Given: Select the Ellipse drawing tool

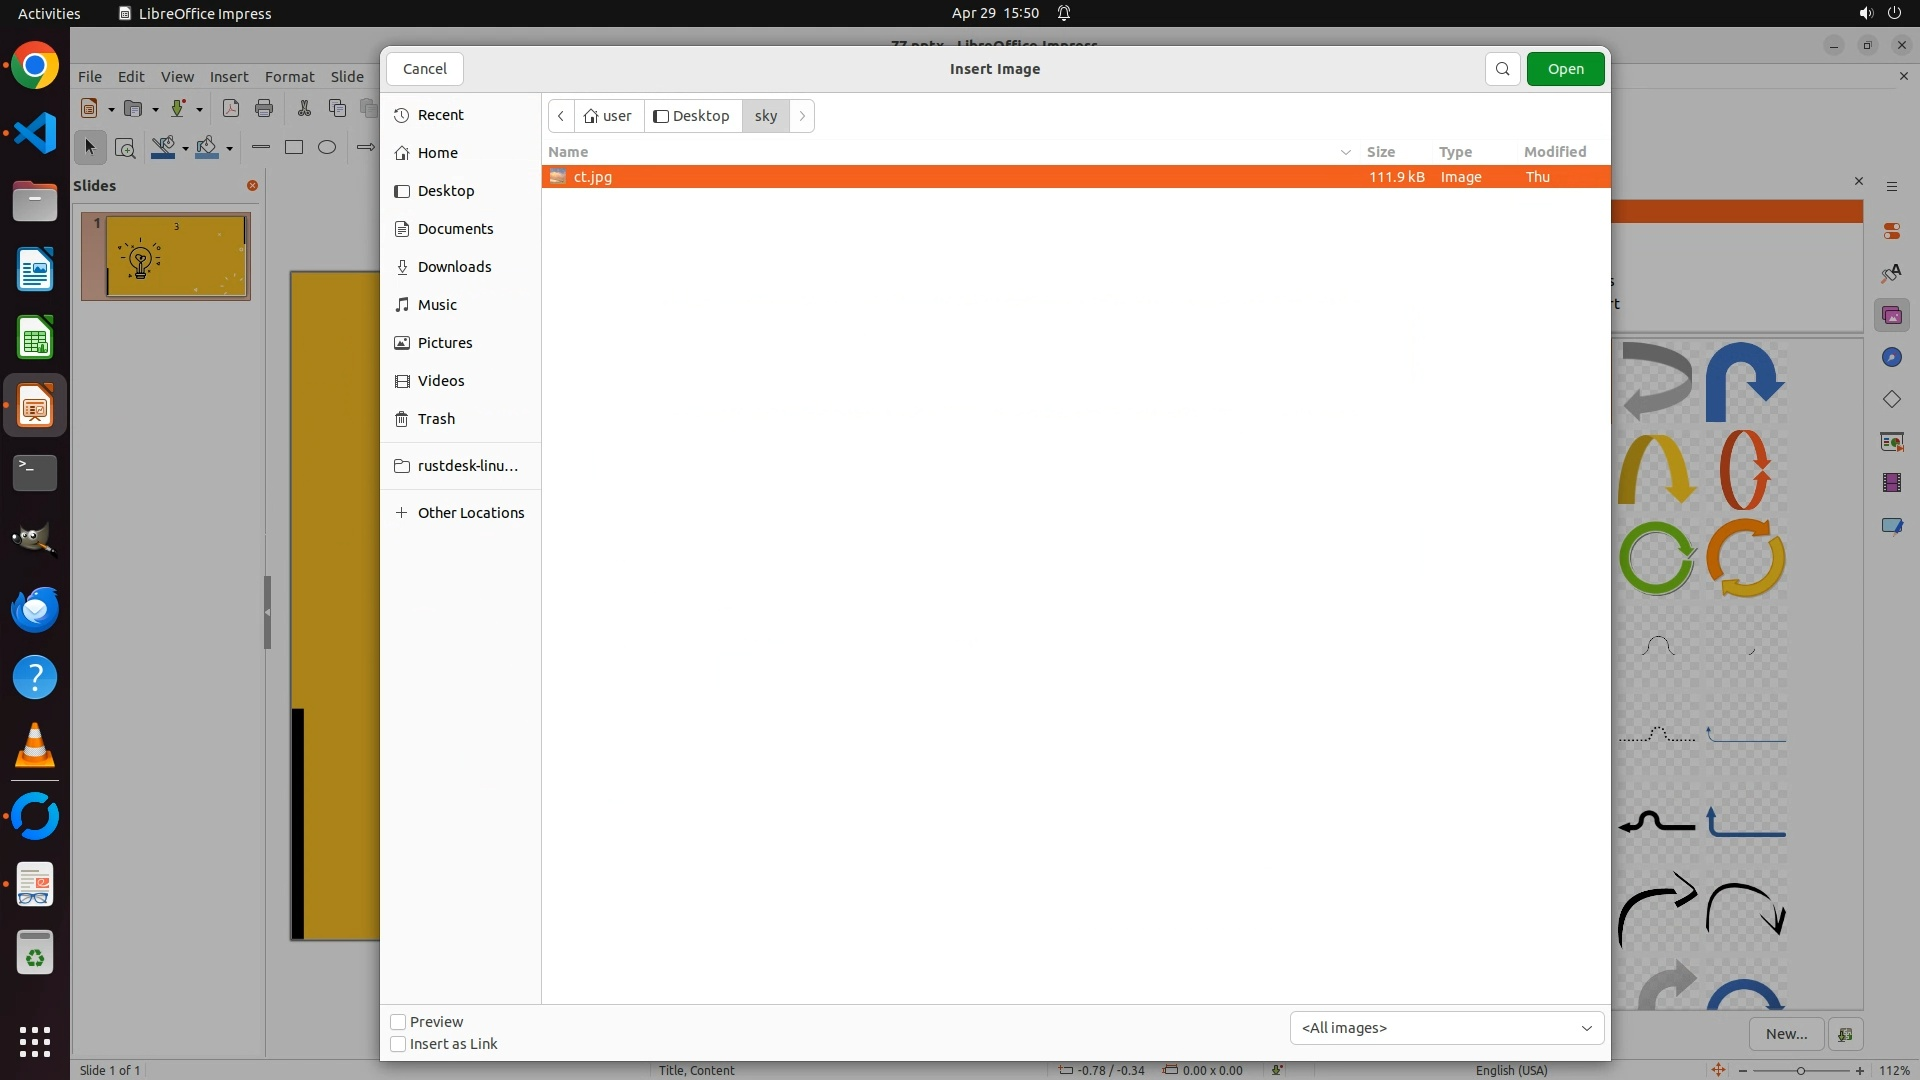Looking at the screenshot, I should click(327, 147).
